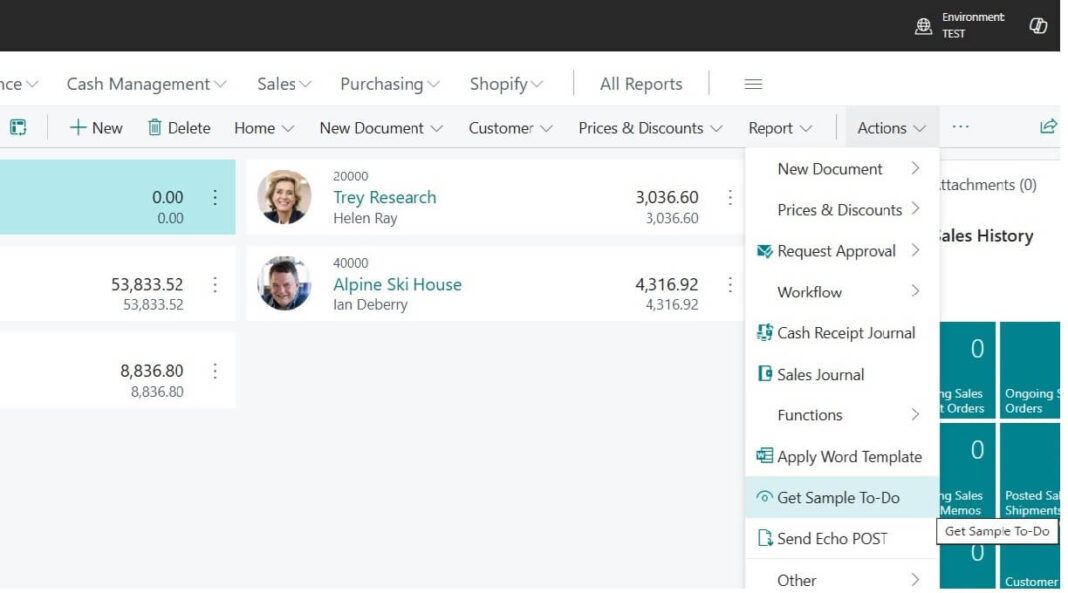1068x593 pixels.
Task: Open the hamburger menu beside All Reports
Action: tap(753, 84)
